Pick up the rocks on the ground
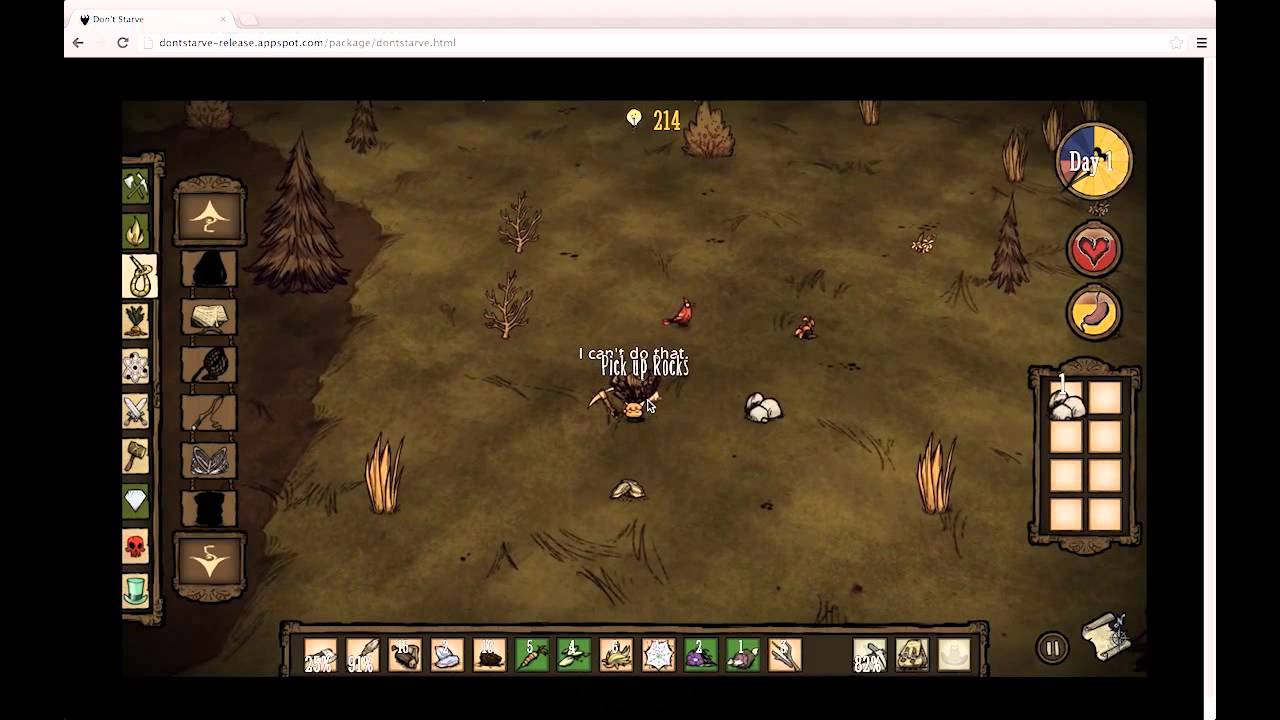This screenshot has height=720, width=1280. (x=763, y=407)
